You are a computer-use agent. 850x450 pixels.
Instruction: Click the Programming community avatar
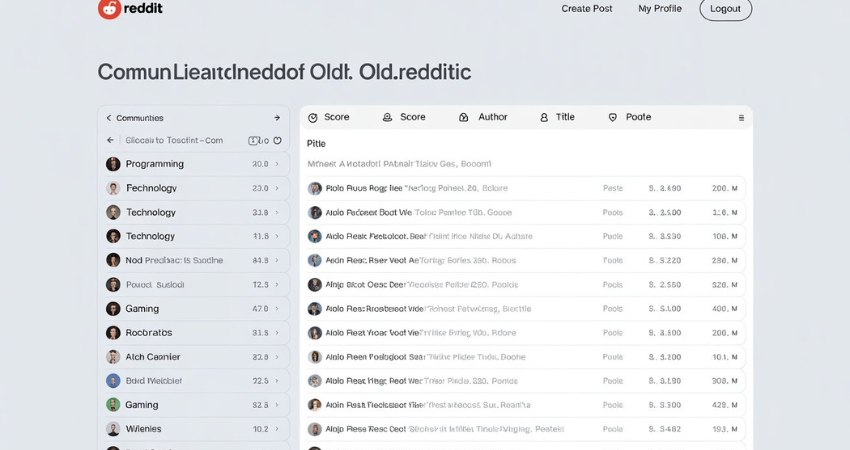(x=113, y=164)
